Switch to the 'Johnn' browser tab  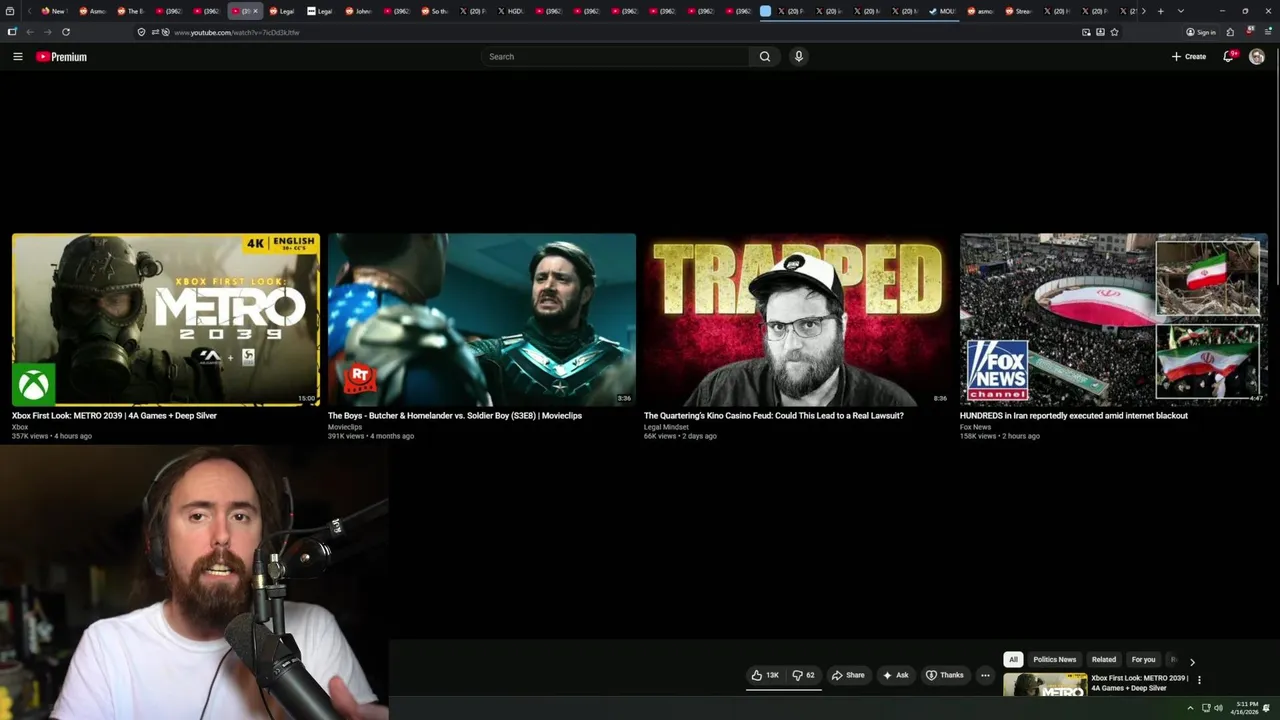[x=359, y=11]
